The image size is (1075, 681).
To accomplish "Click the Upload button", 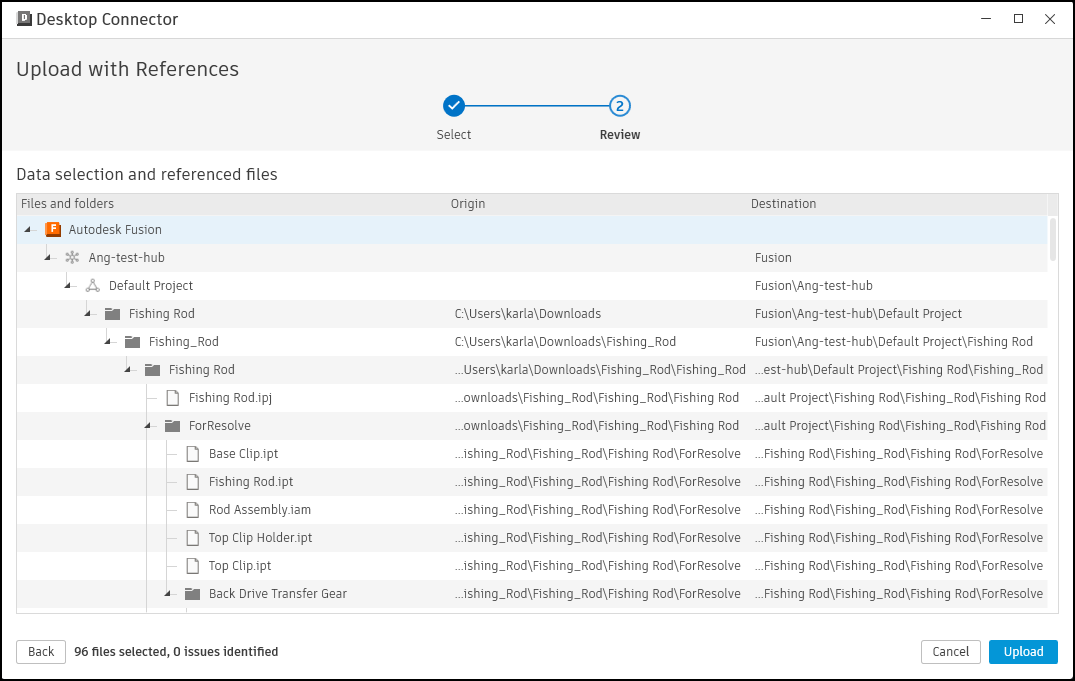I will 1023,652.
